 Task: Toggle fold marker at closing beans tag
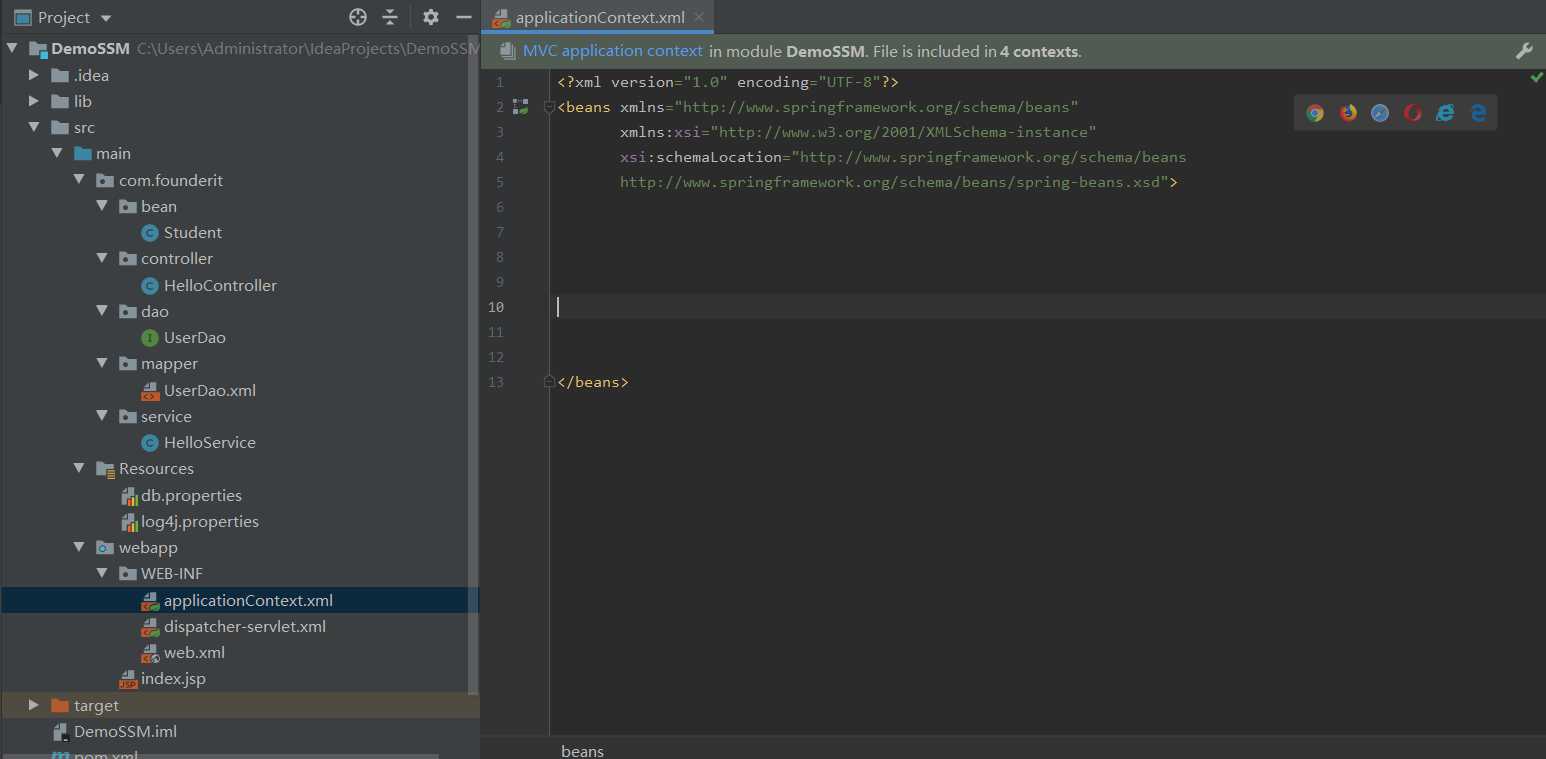[549, 382]
